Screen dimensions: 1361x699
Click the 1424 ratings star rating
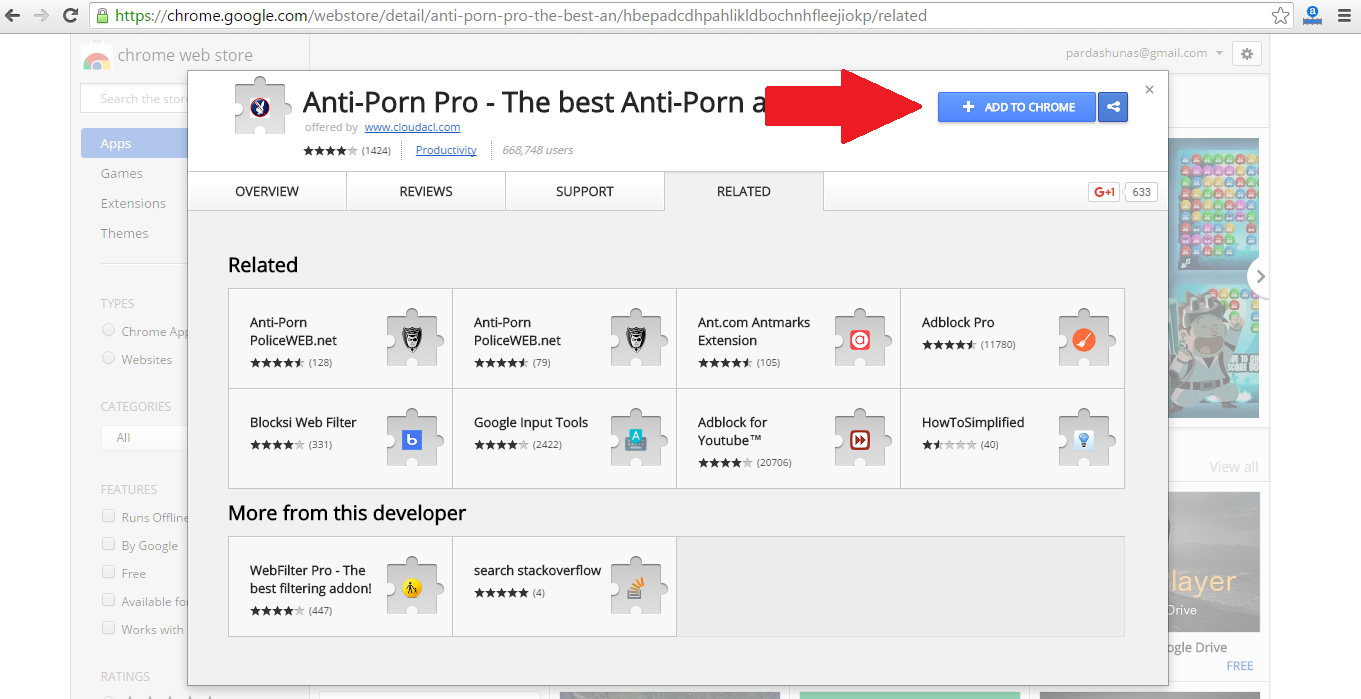[331, 150]
